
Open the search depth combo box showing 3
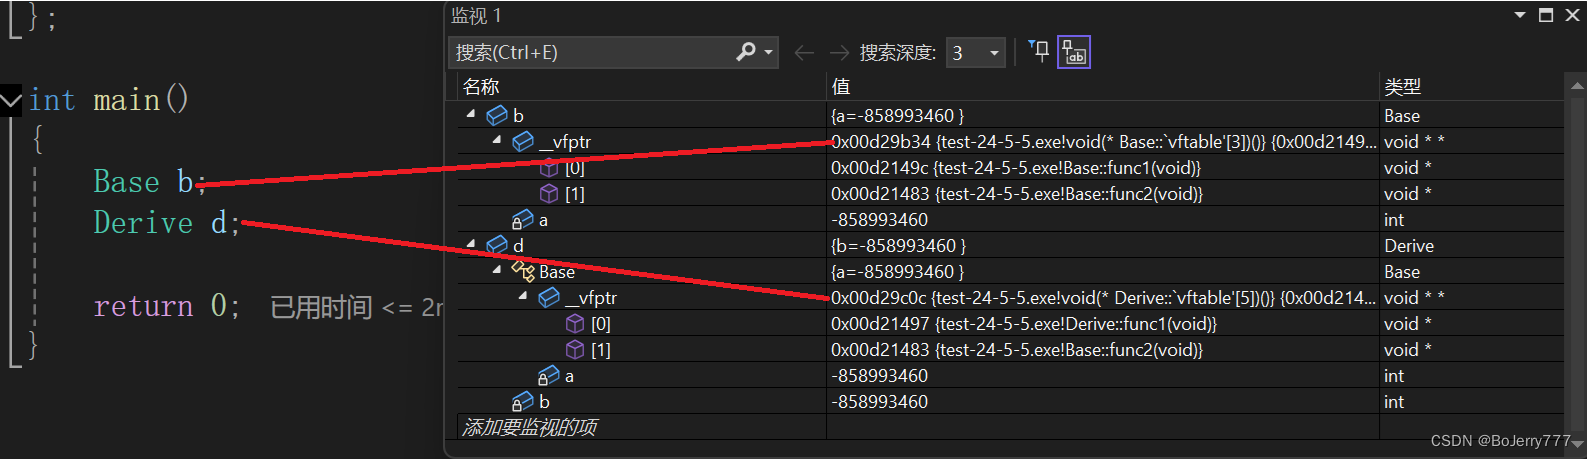pyautogui.click(x=976, y=53)
